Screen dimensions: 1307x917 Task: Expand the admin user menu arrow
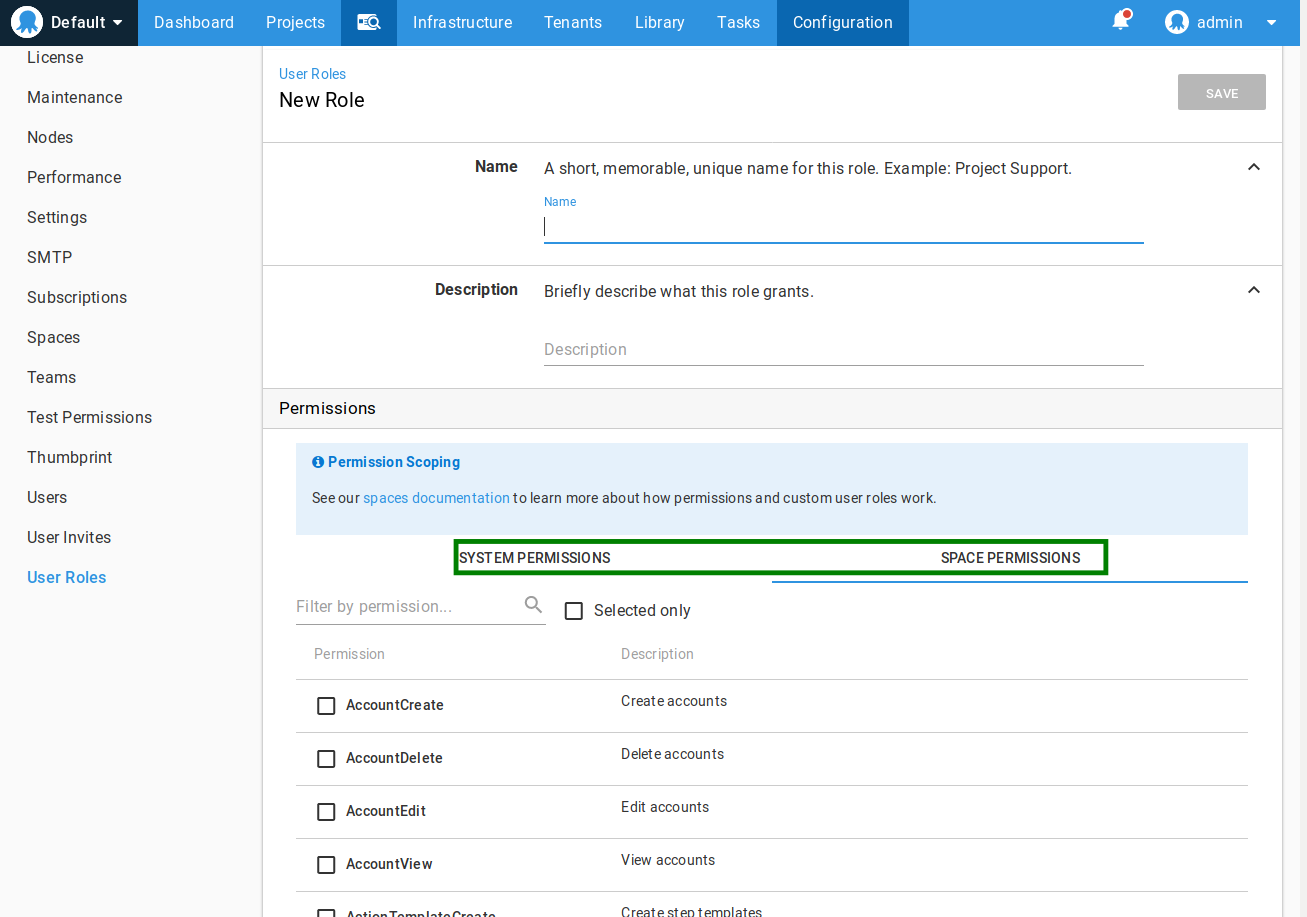point(1272,23)
